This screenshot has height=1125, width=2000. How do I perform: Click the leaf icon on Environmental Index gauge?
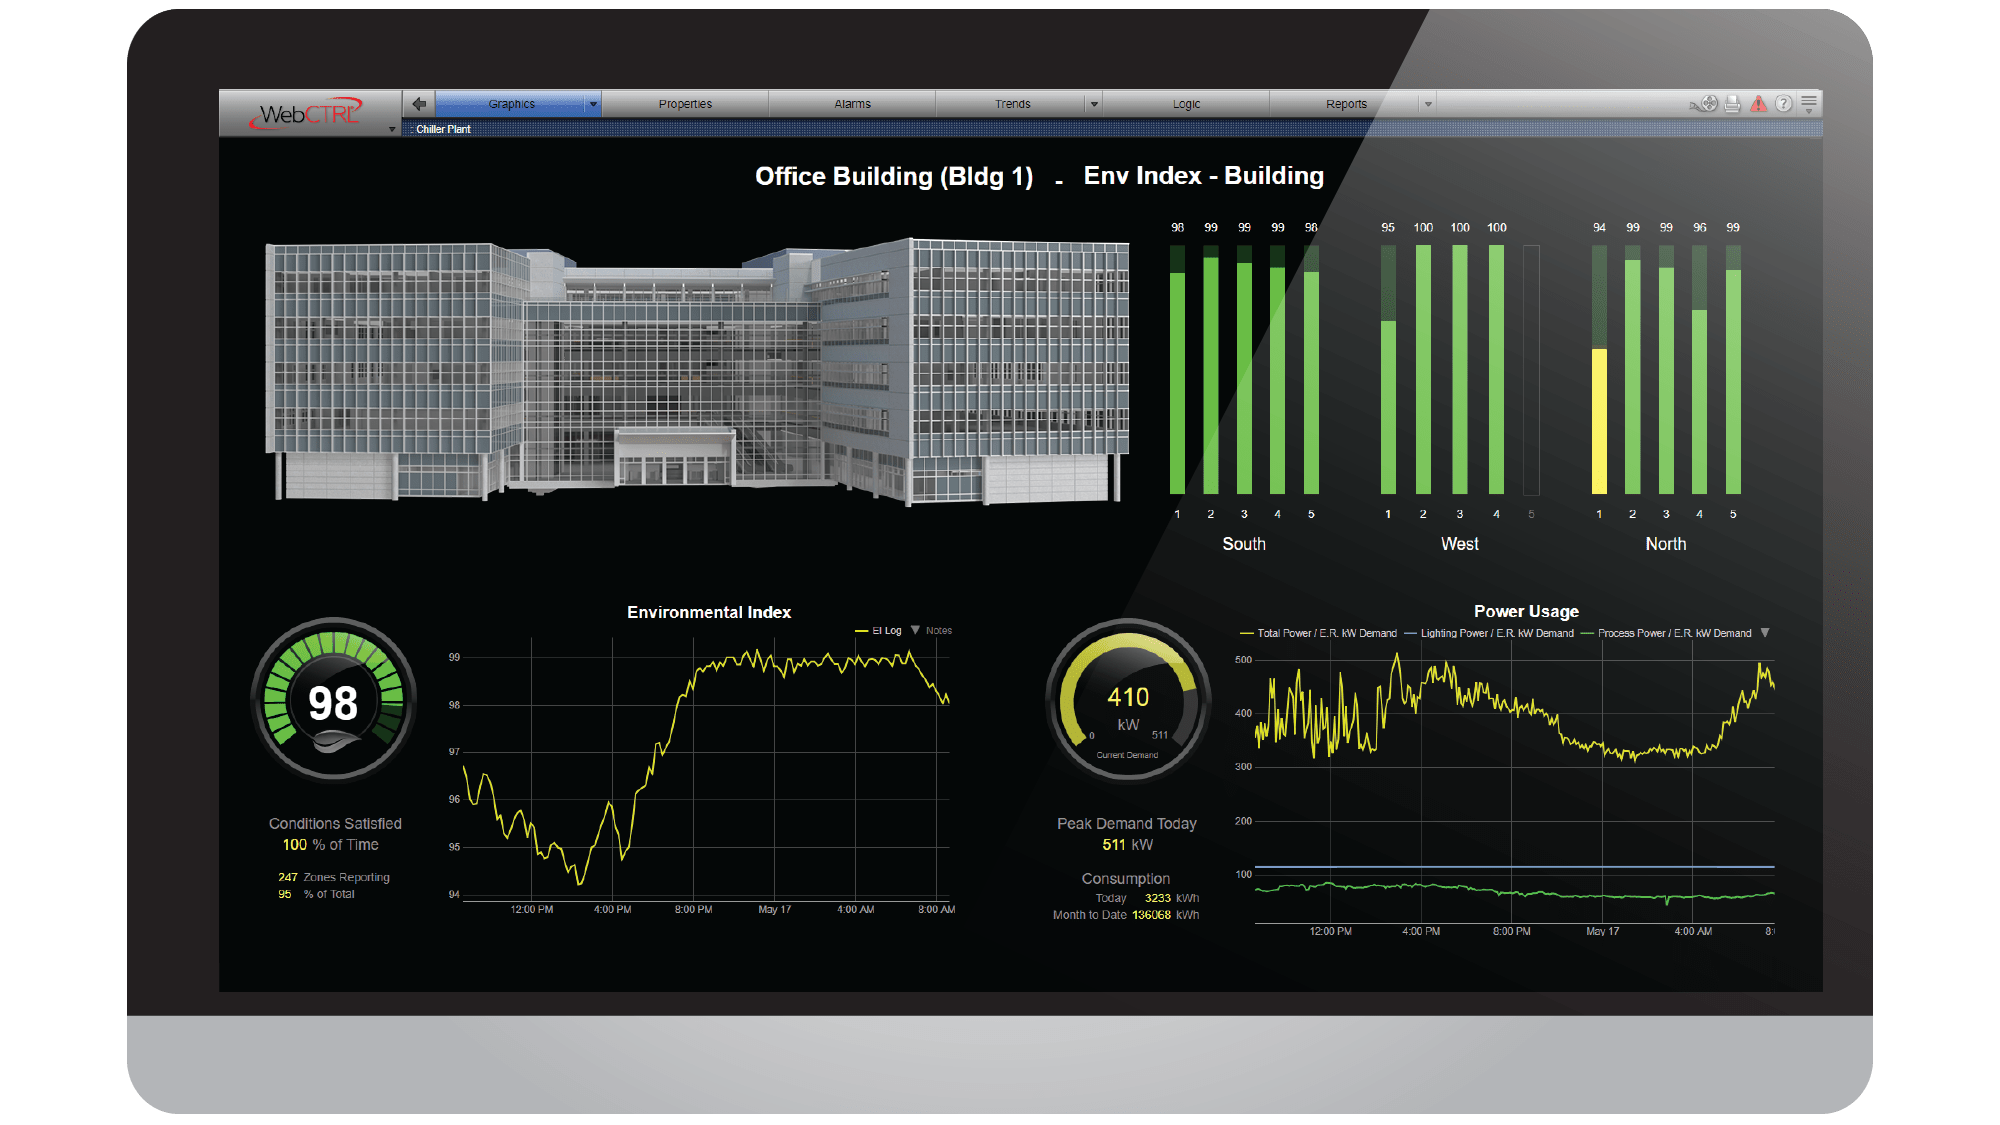click(335, 742)
